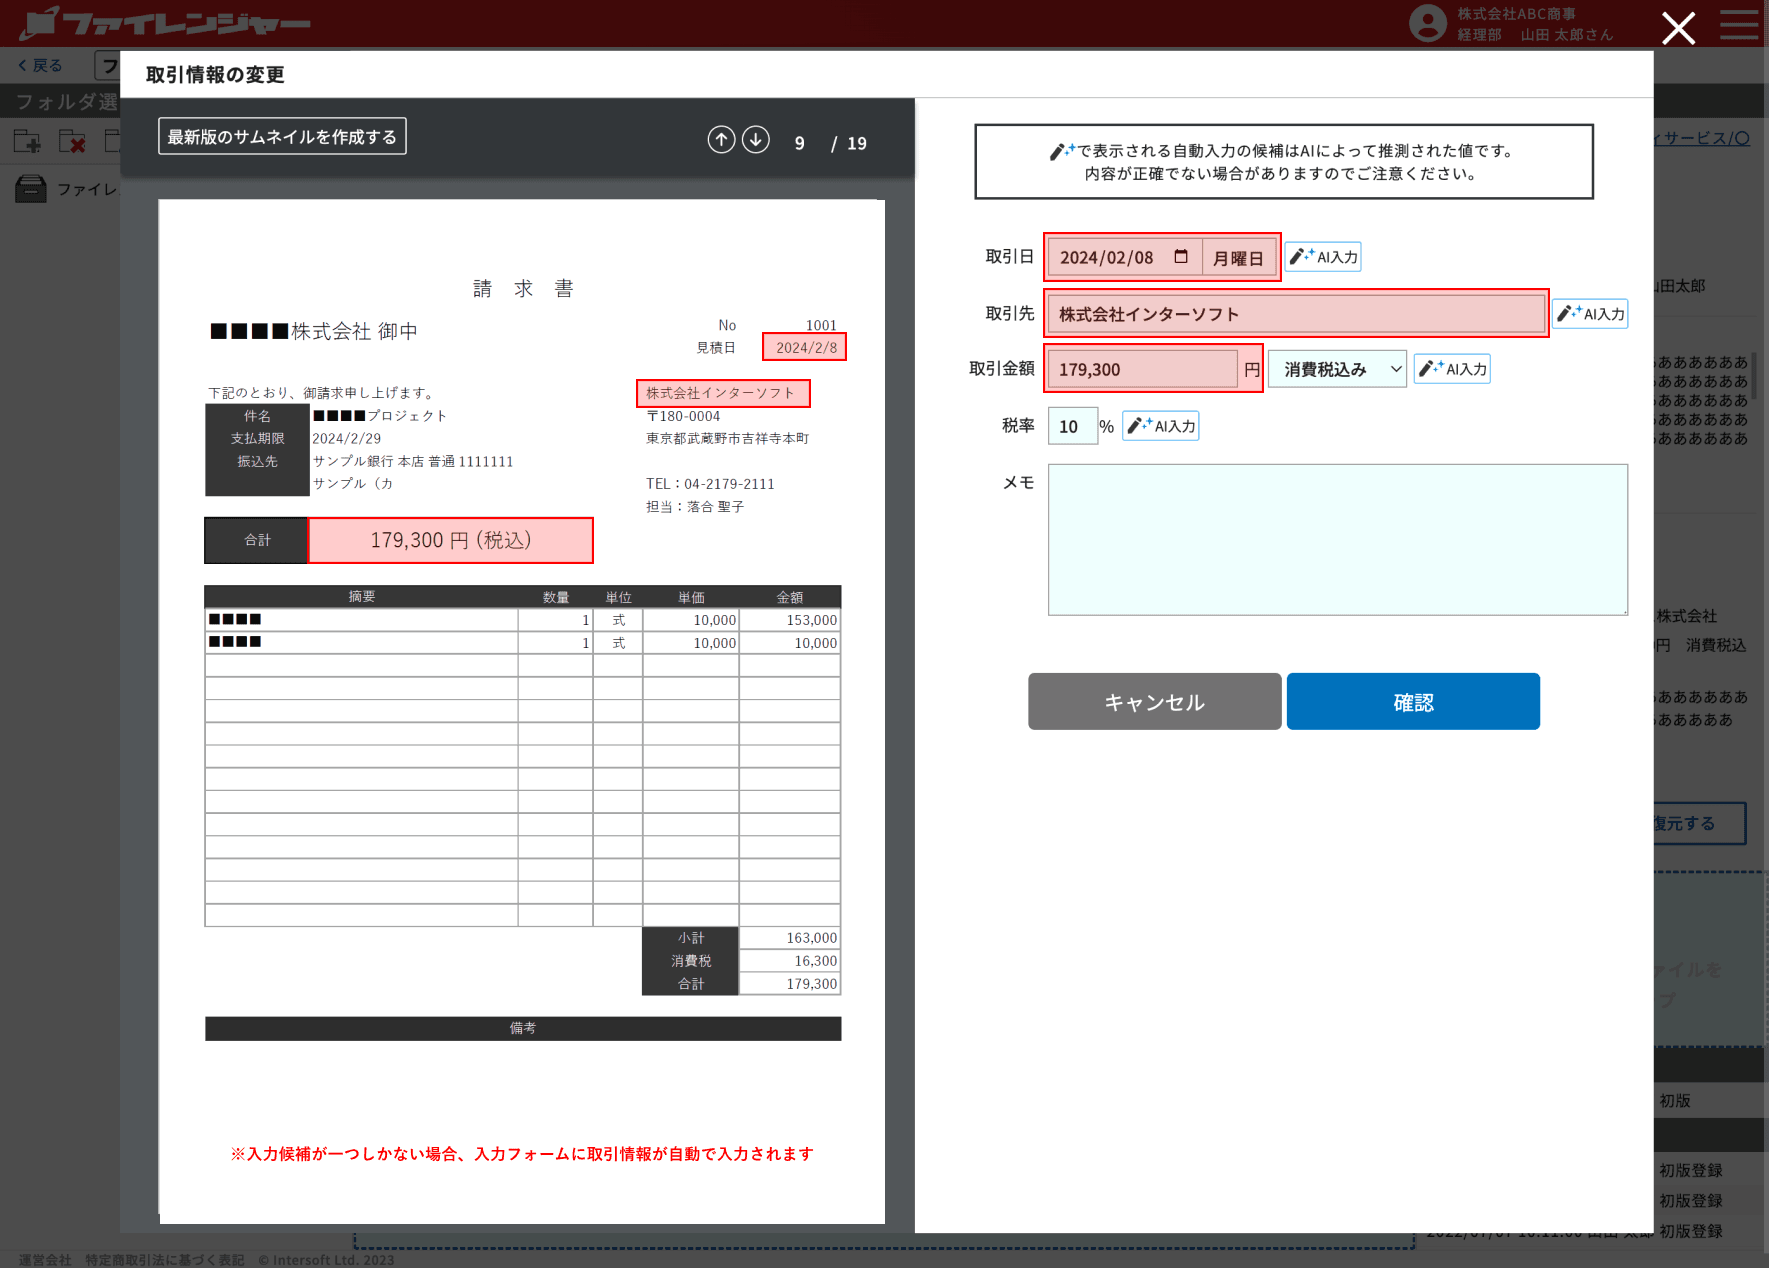The width and height of the screenshot is (1769, 1268).
Task: Close the dialog with the X icon
Action: click(1678, 28)
